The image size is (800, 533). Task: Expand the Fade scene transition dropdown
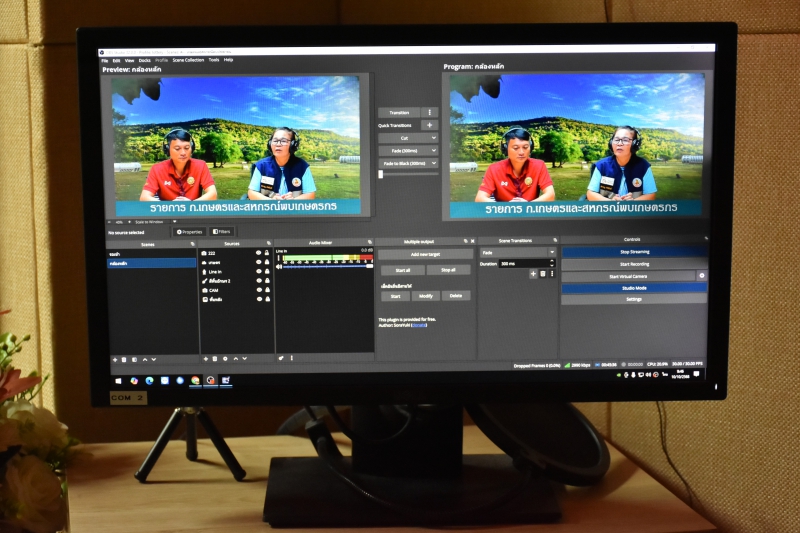[x=551, y=252]
